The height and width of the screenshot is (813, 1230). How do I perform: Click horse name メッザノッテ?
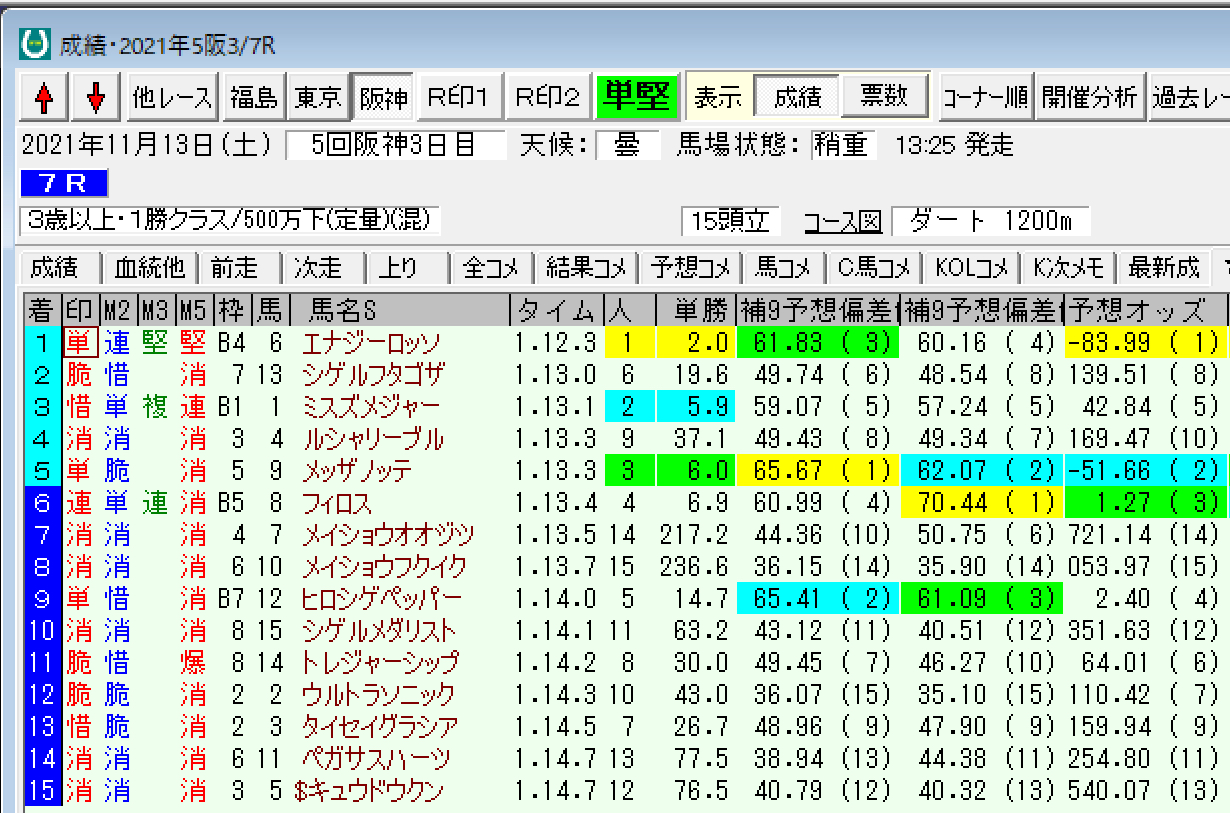coord(356,471)
